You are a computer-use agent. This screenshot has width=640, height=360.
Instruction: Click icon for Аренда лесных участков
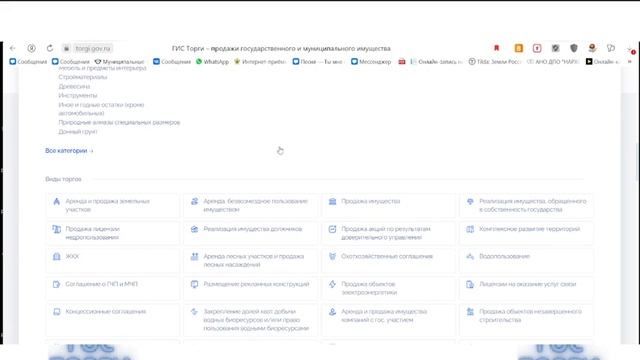tap(194, 256)
